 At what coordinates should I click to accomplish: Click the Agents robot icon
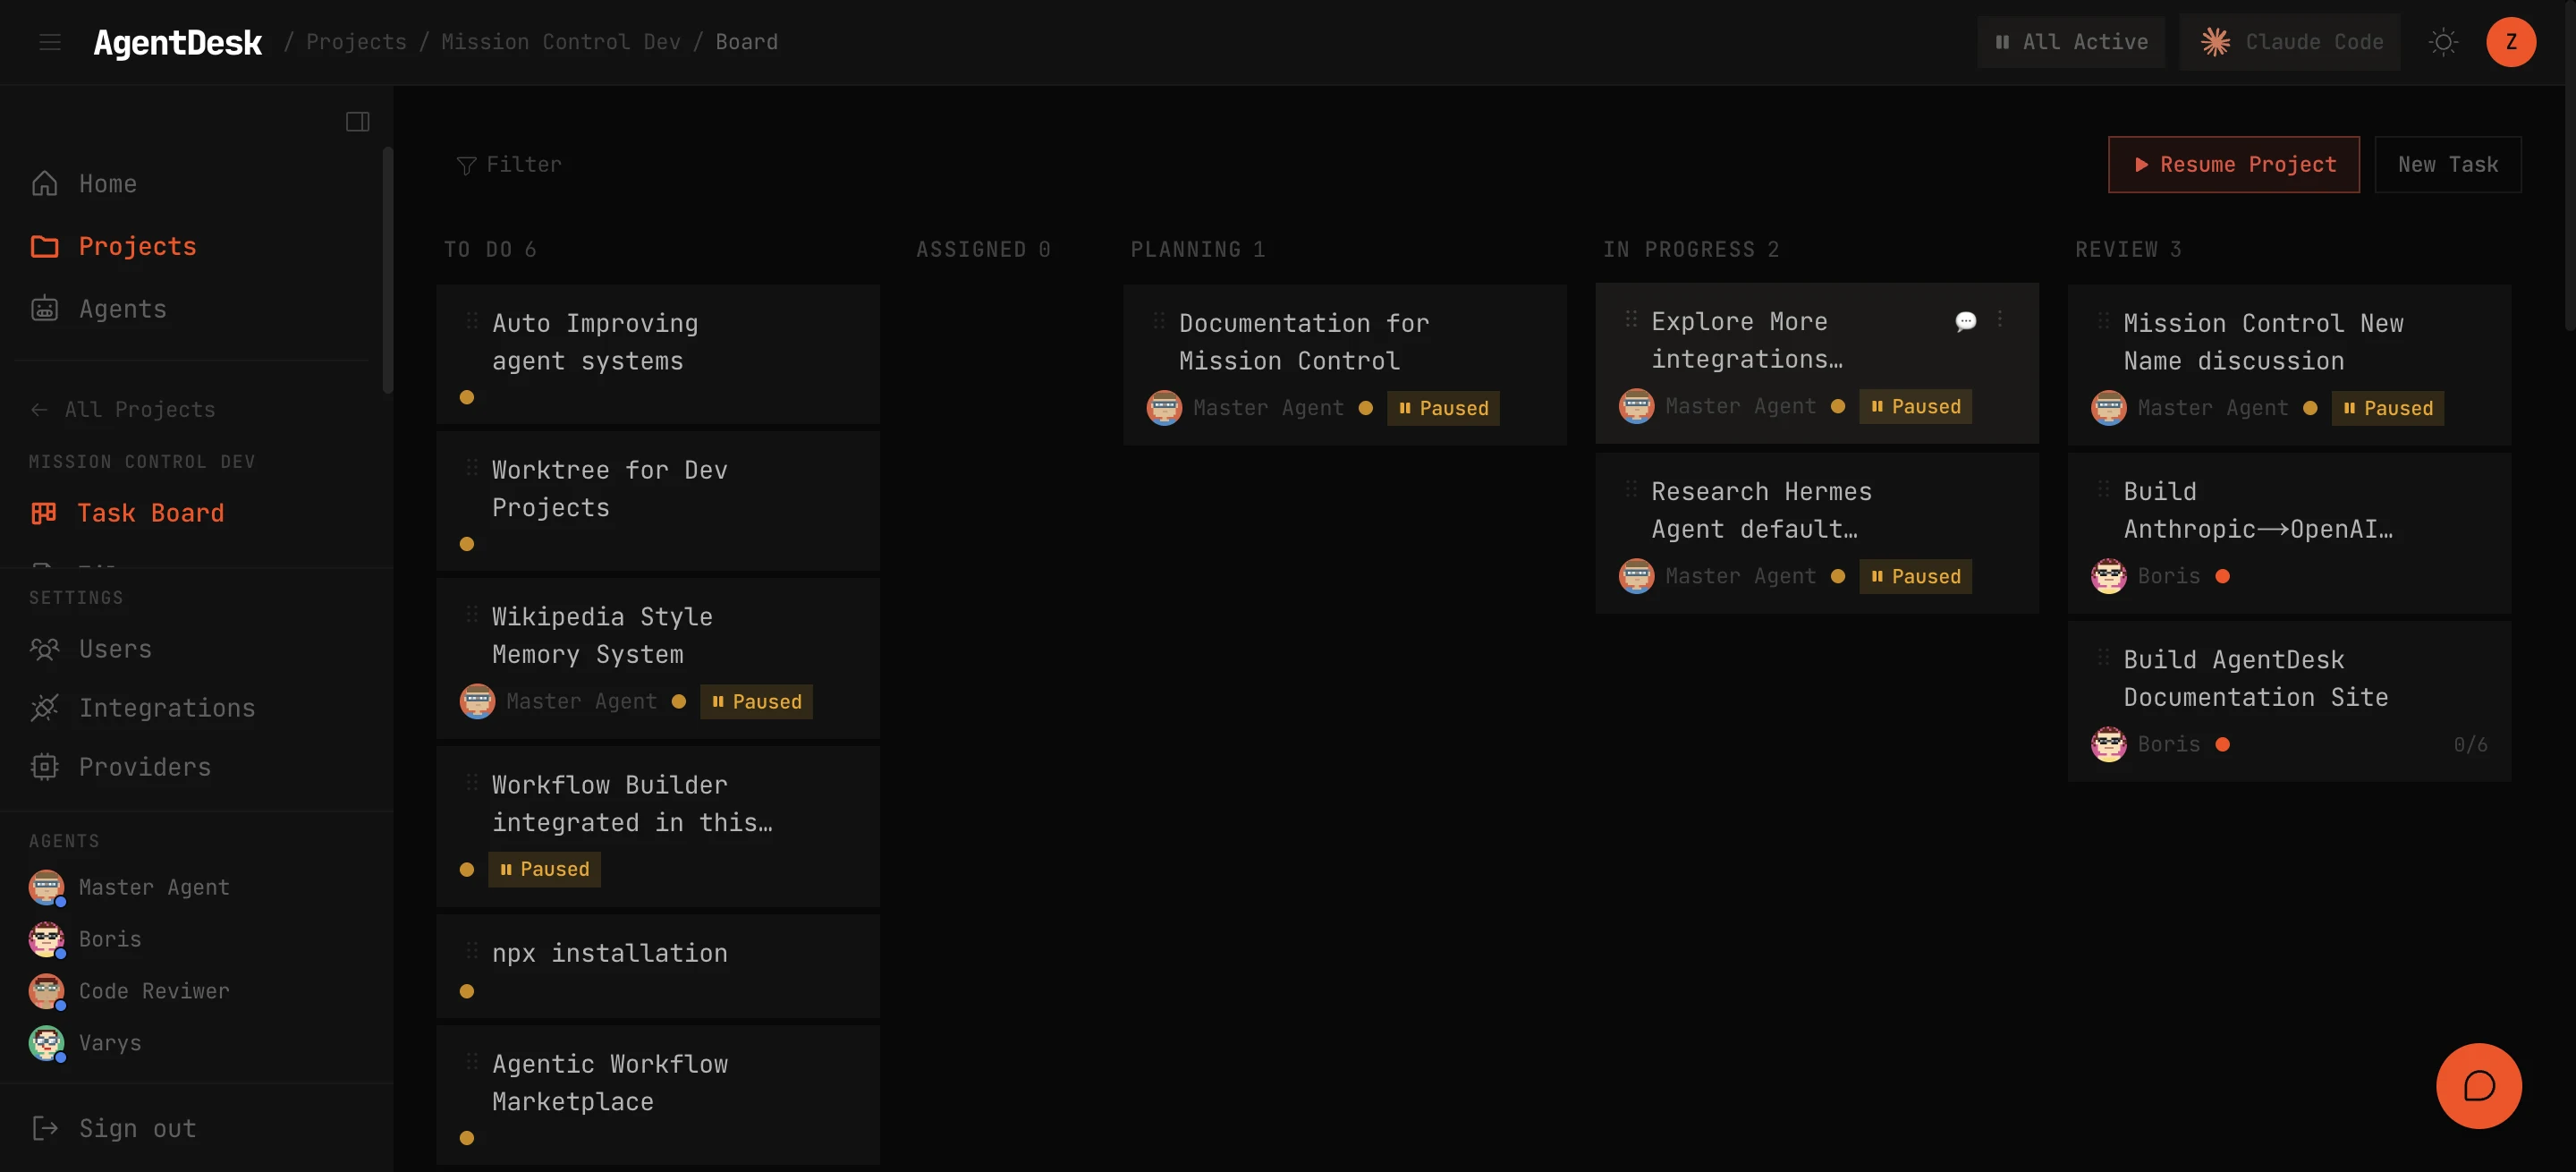click(45, 308)
